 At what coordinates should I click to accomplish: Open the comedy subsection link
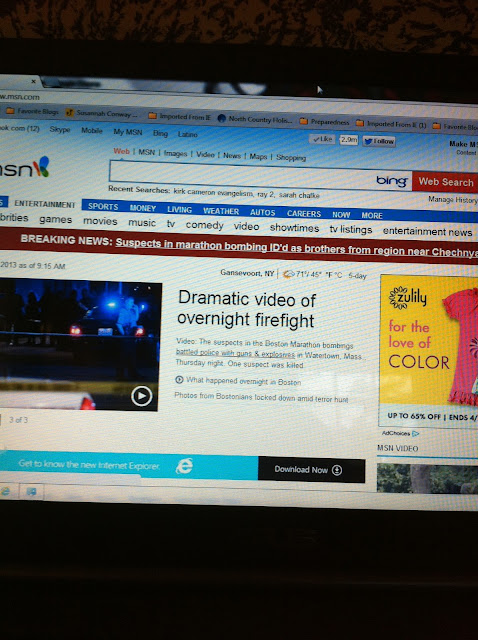205,225
